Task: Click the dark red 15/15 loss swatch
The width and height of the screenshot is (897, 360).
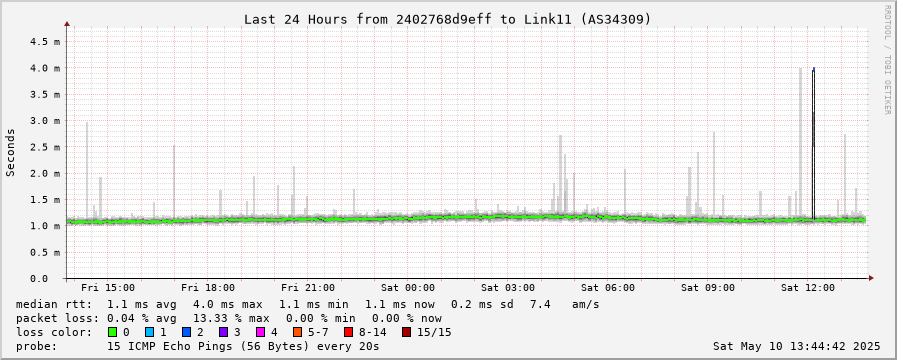Action: click(x=406, y=332)
